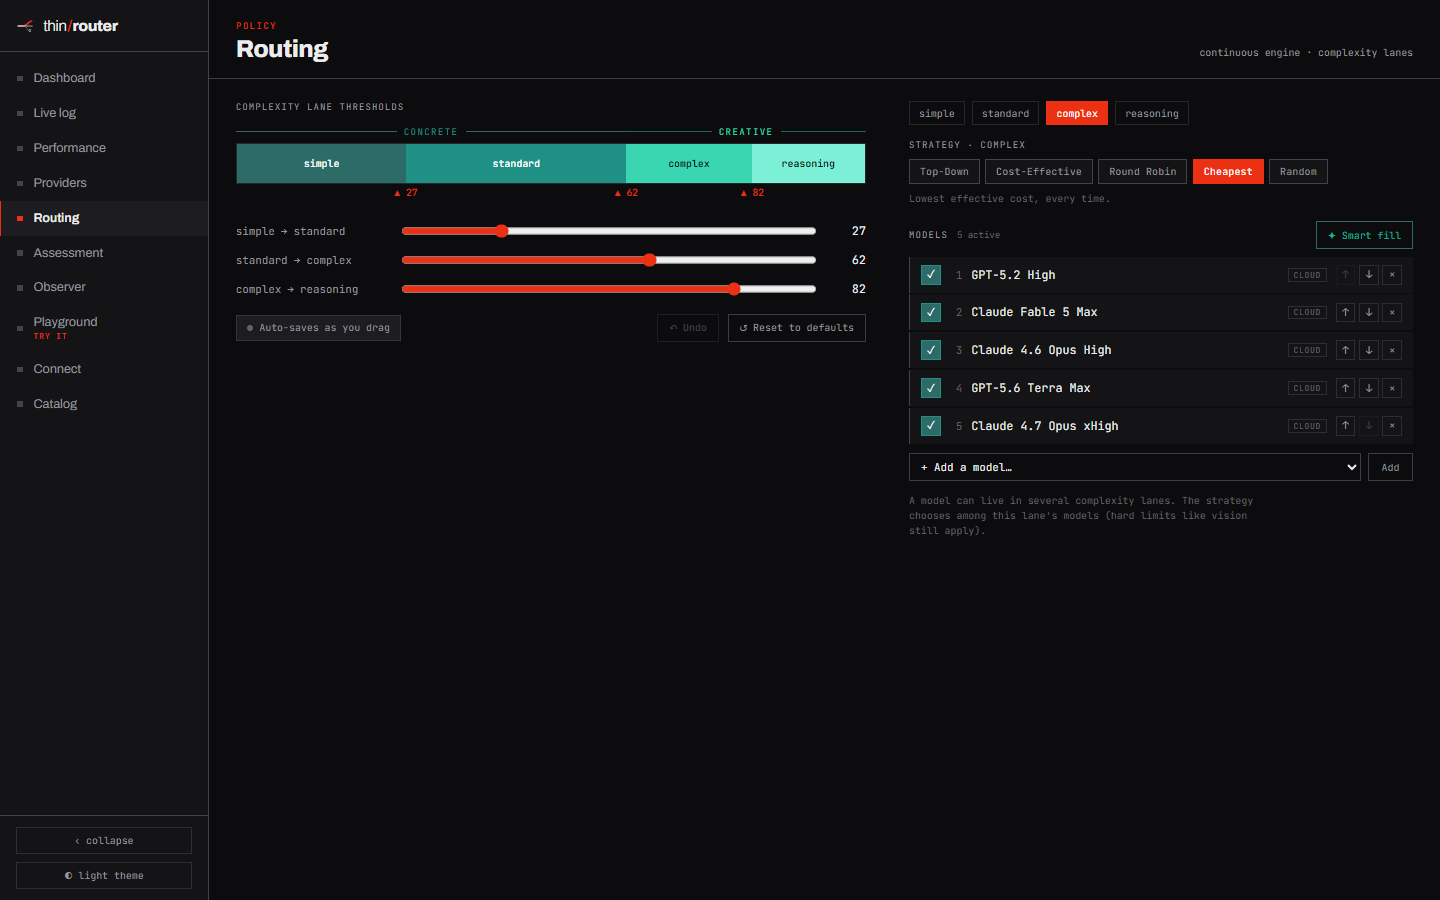Uncheck GPT-5.6 Terra Max model
The height and width of the screenshot is (900, 1440).
(x=931, y=388)
